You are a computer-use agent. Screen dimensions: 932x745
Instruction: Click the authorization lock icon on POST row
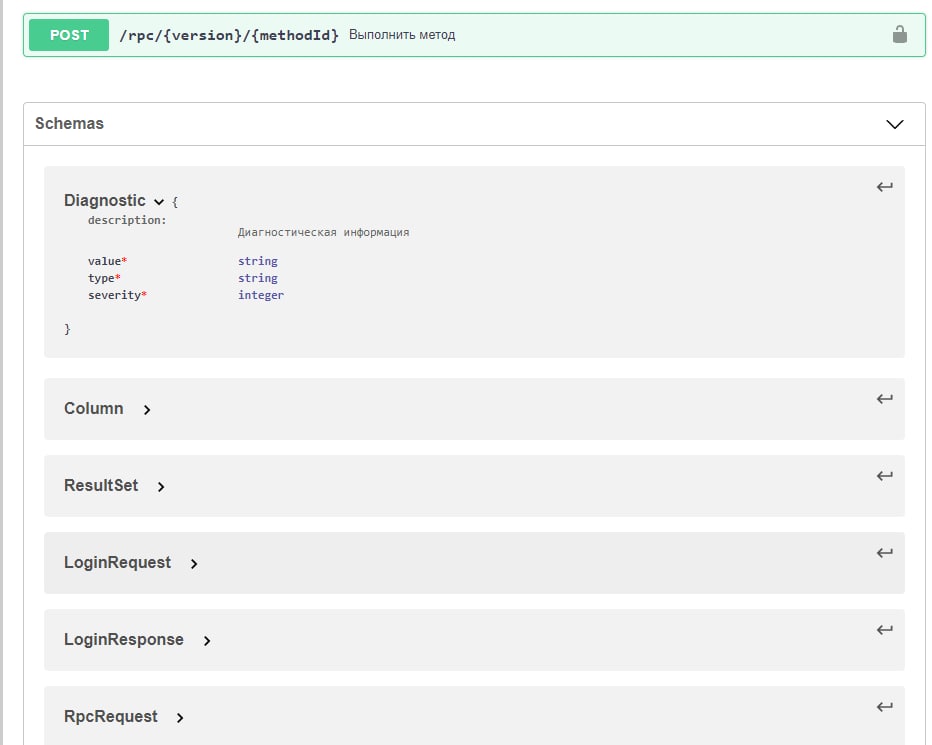(899, 34)
